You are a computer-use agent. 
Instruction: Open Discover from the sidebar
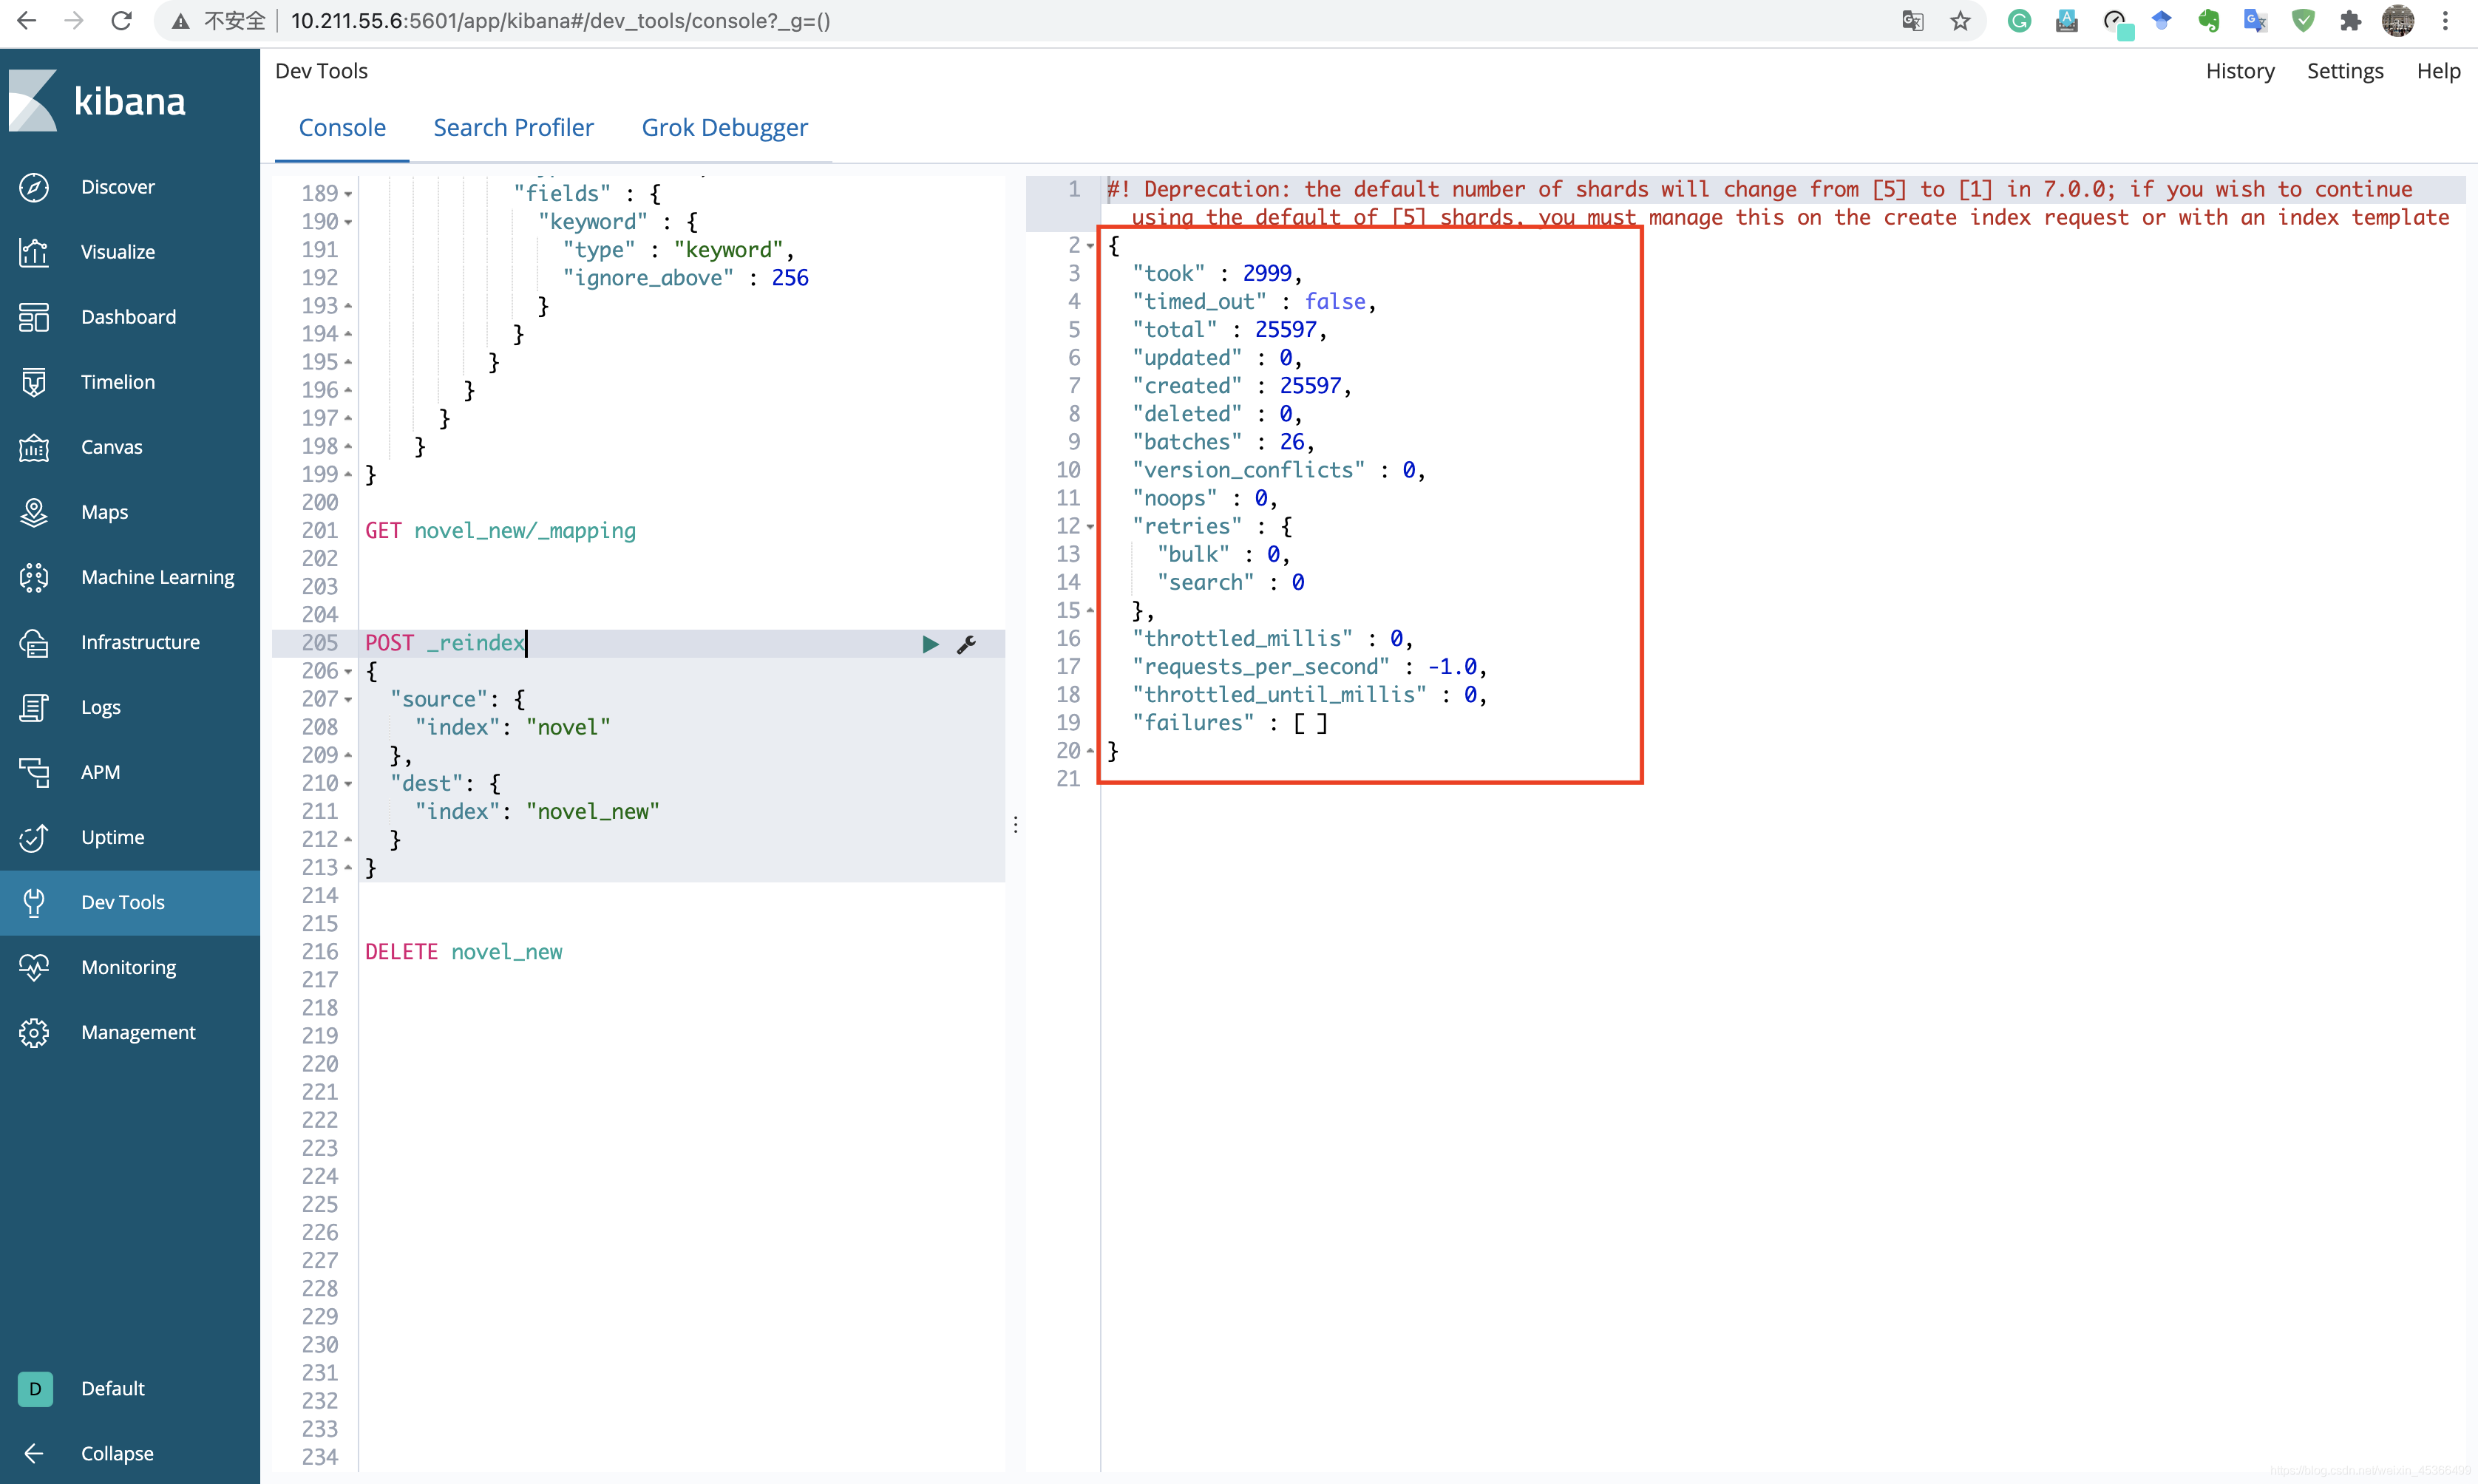[x=117, y=187]
